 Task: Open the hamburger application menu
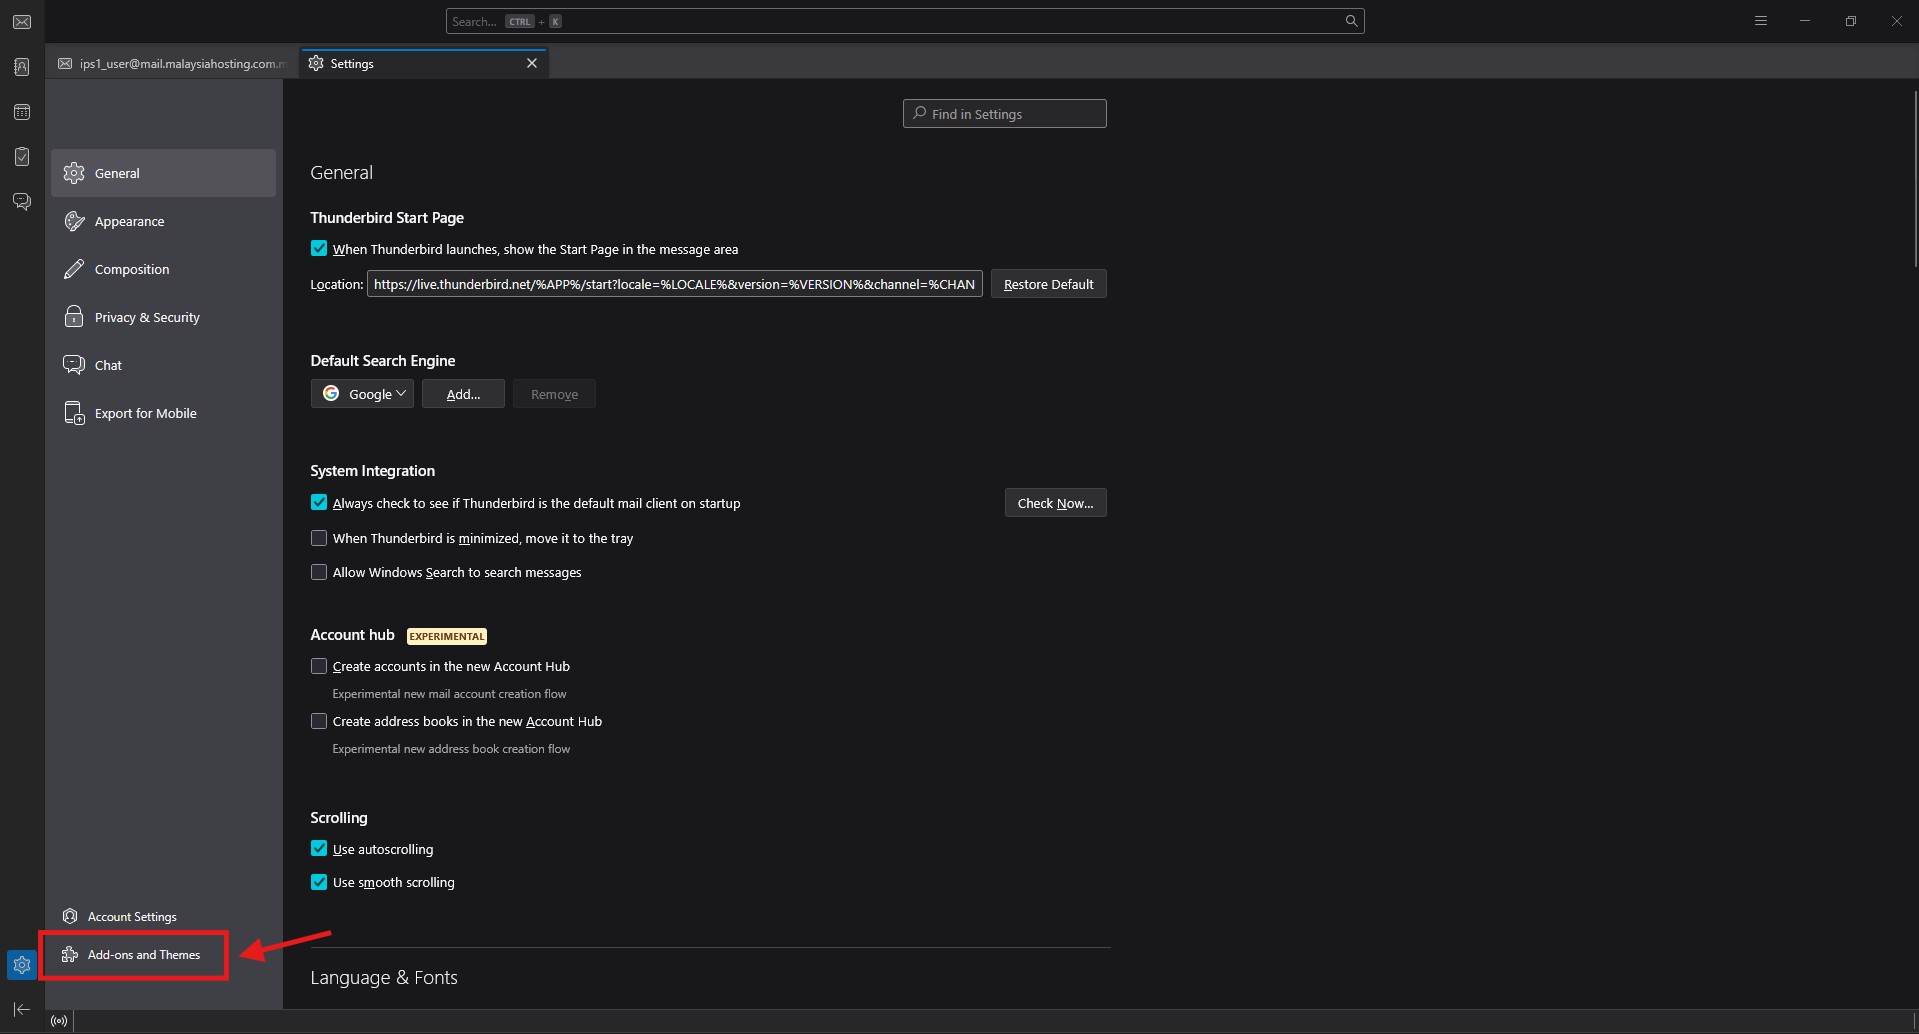(x=1761, y=21)
